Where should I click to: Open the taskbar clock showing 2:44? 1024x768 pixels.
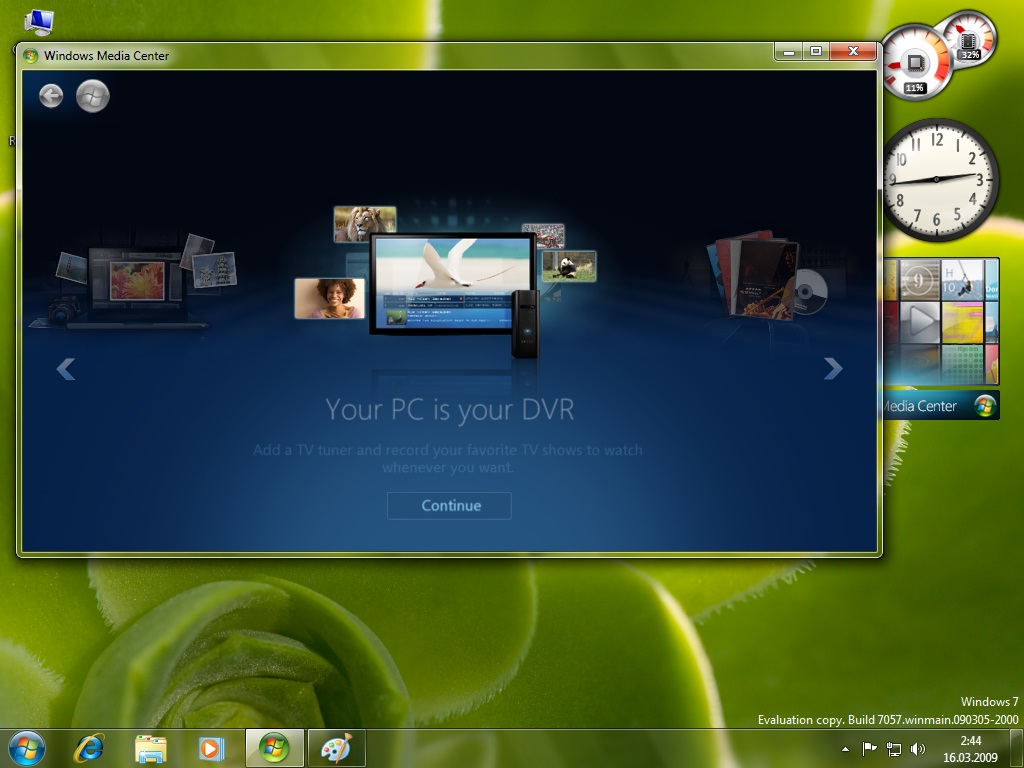pos(970,749)
